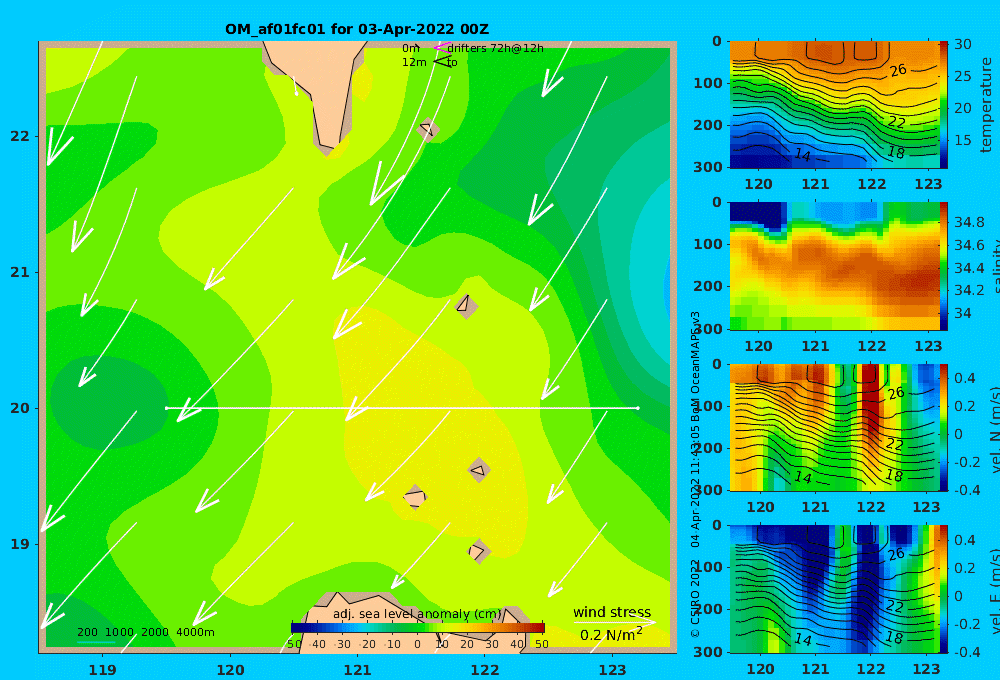Screen dimensions: 1000x680
Task: Click the west endpoint of the 20N transect line
Action: (166, 408)
